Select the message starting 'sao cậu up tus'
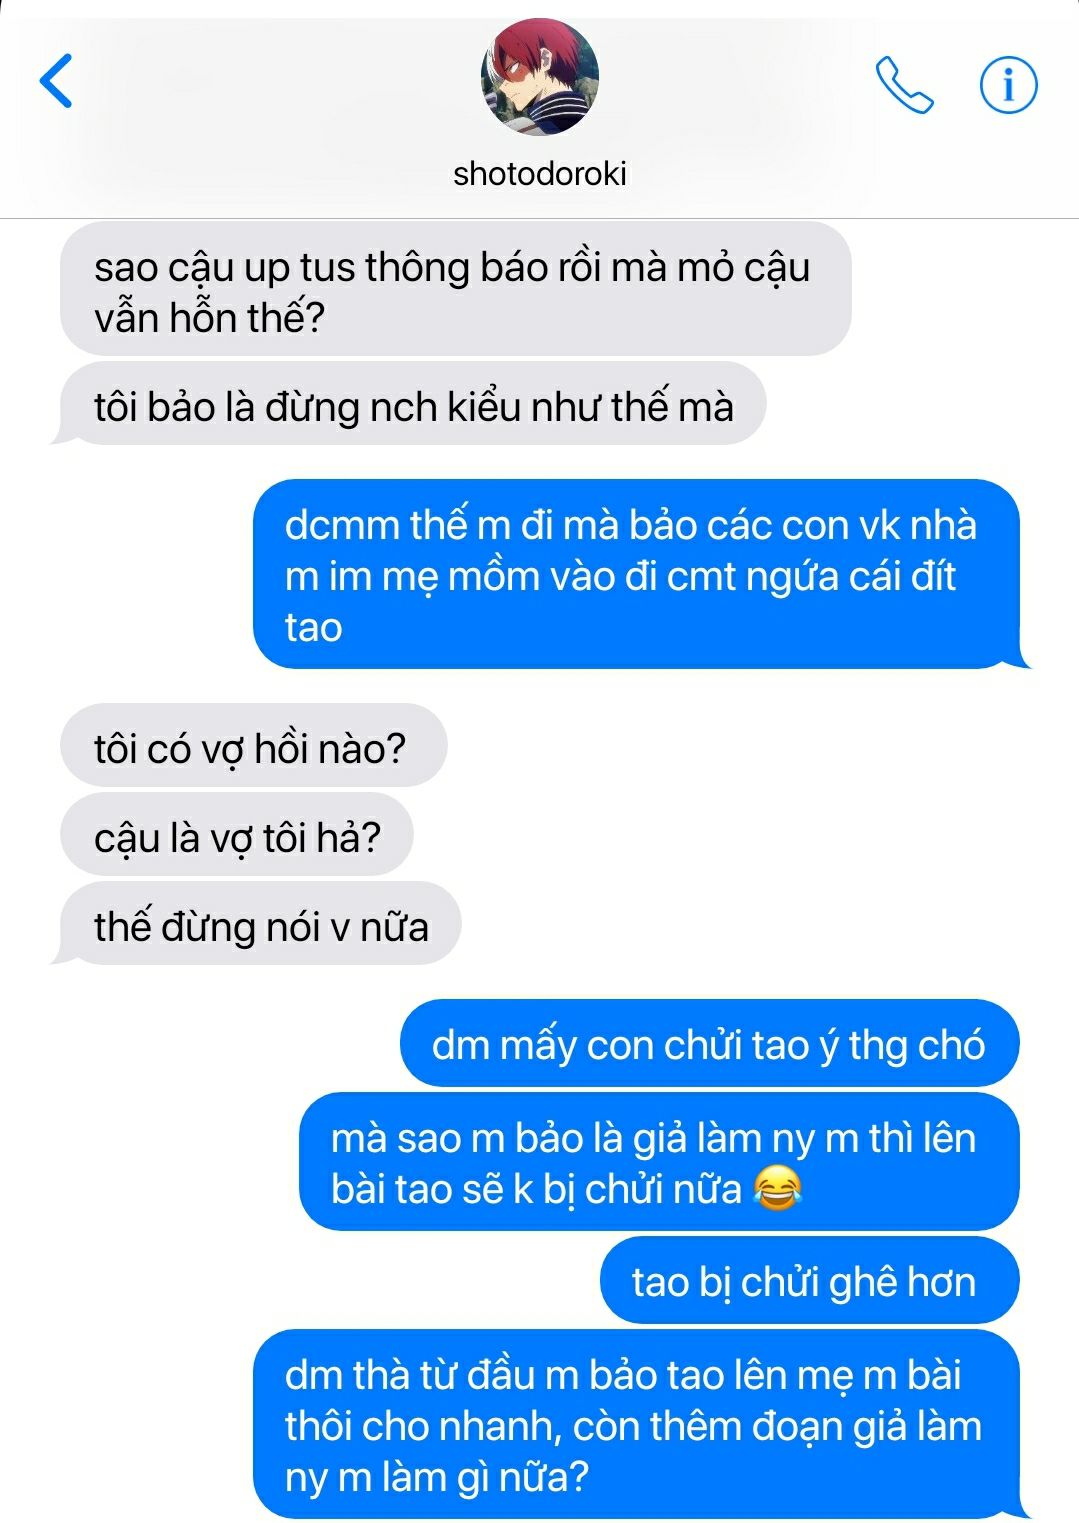The height and width of the screenshot is (1523, 1079). point(456,291)
